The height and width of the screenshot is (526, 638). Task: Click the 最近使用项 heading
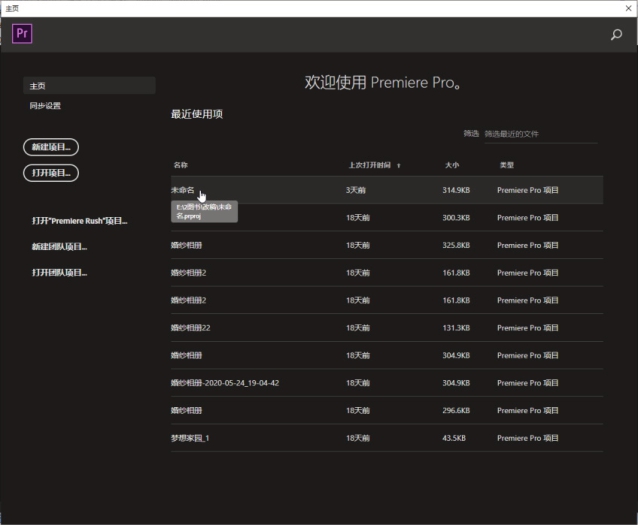197,114
